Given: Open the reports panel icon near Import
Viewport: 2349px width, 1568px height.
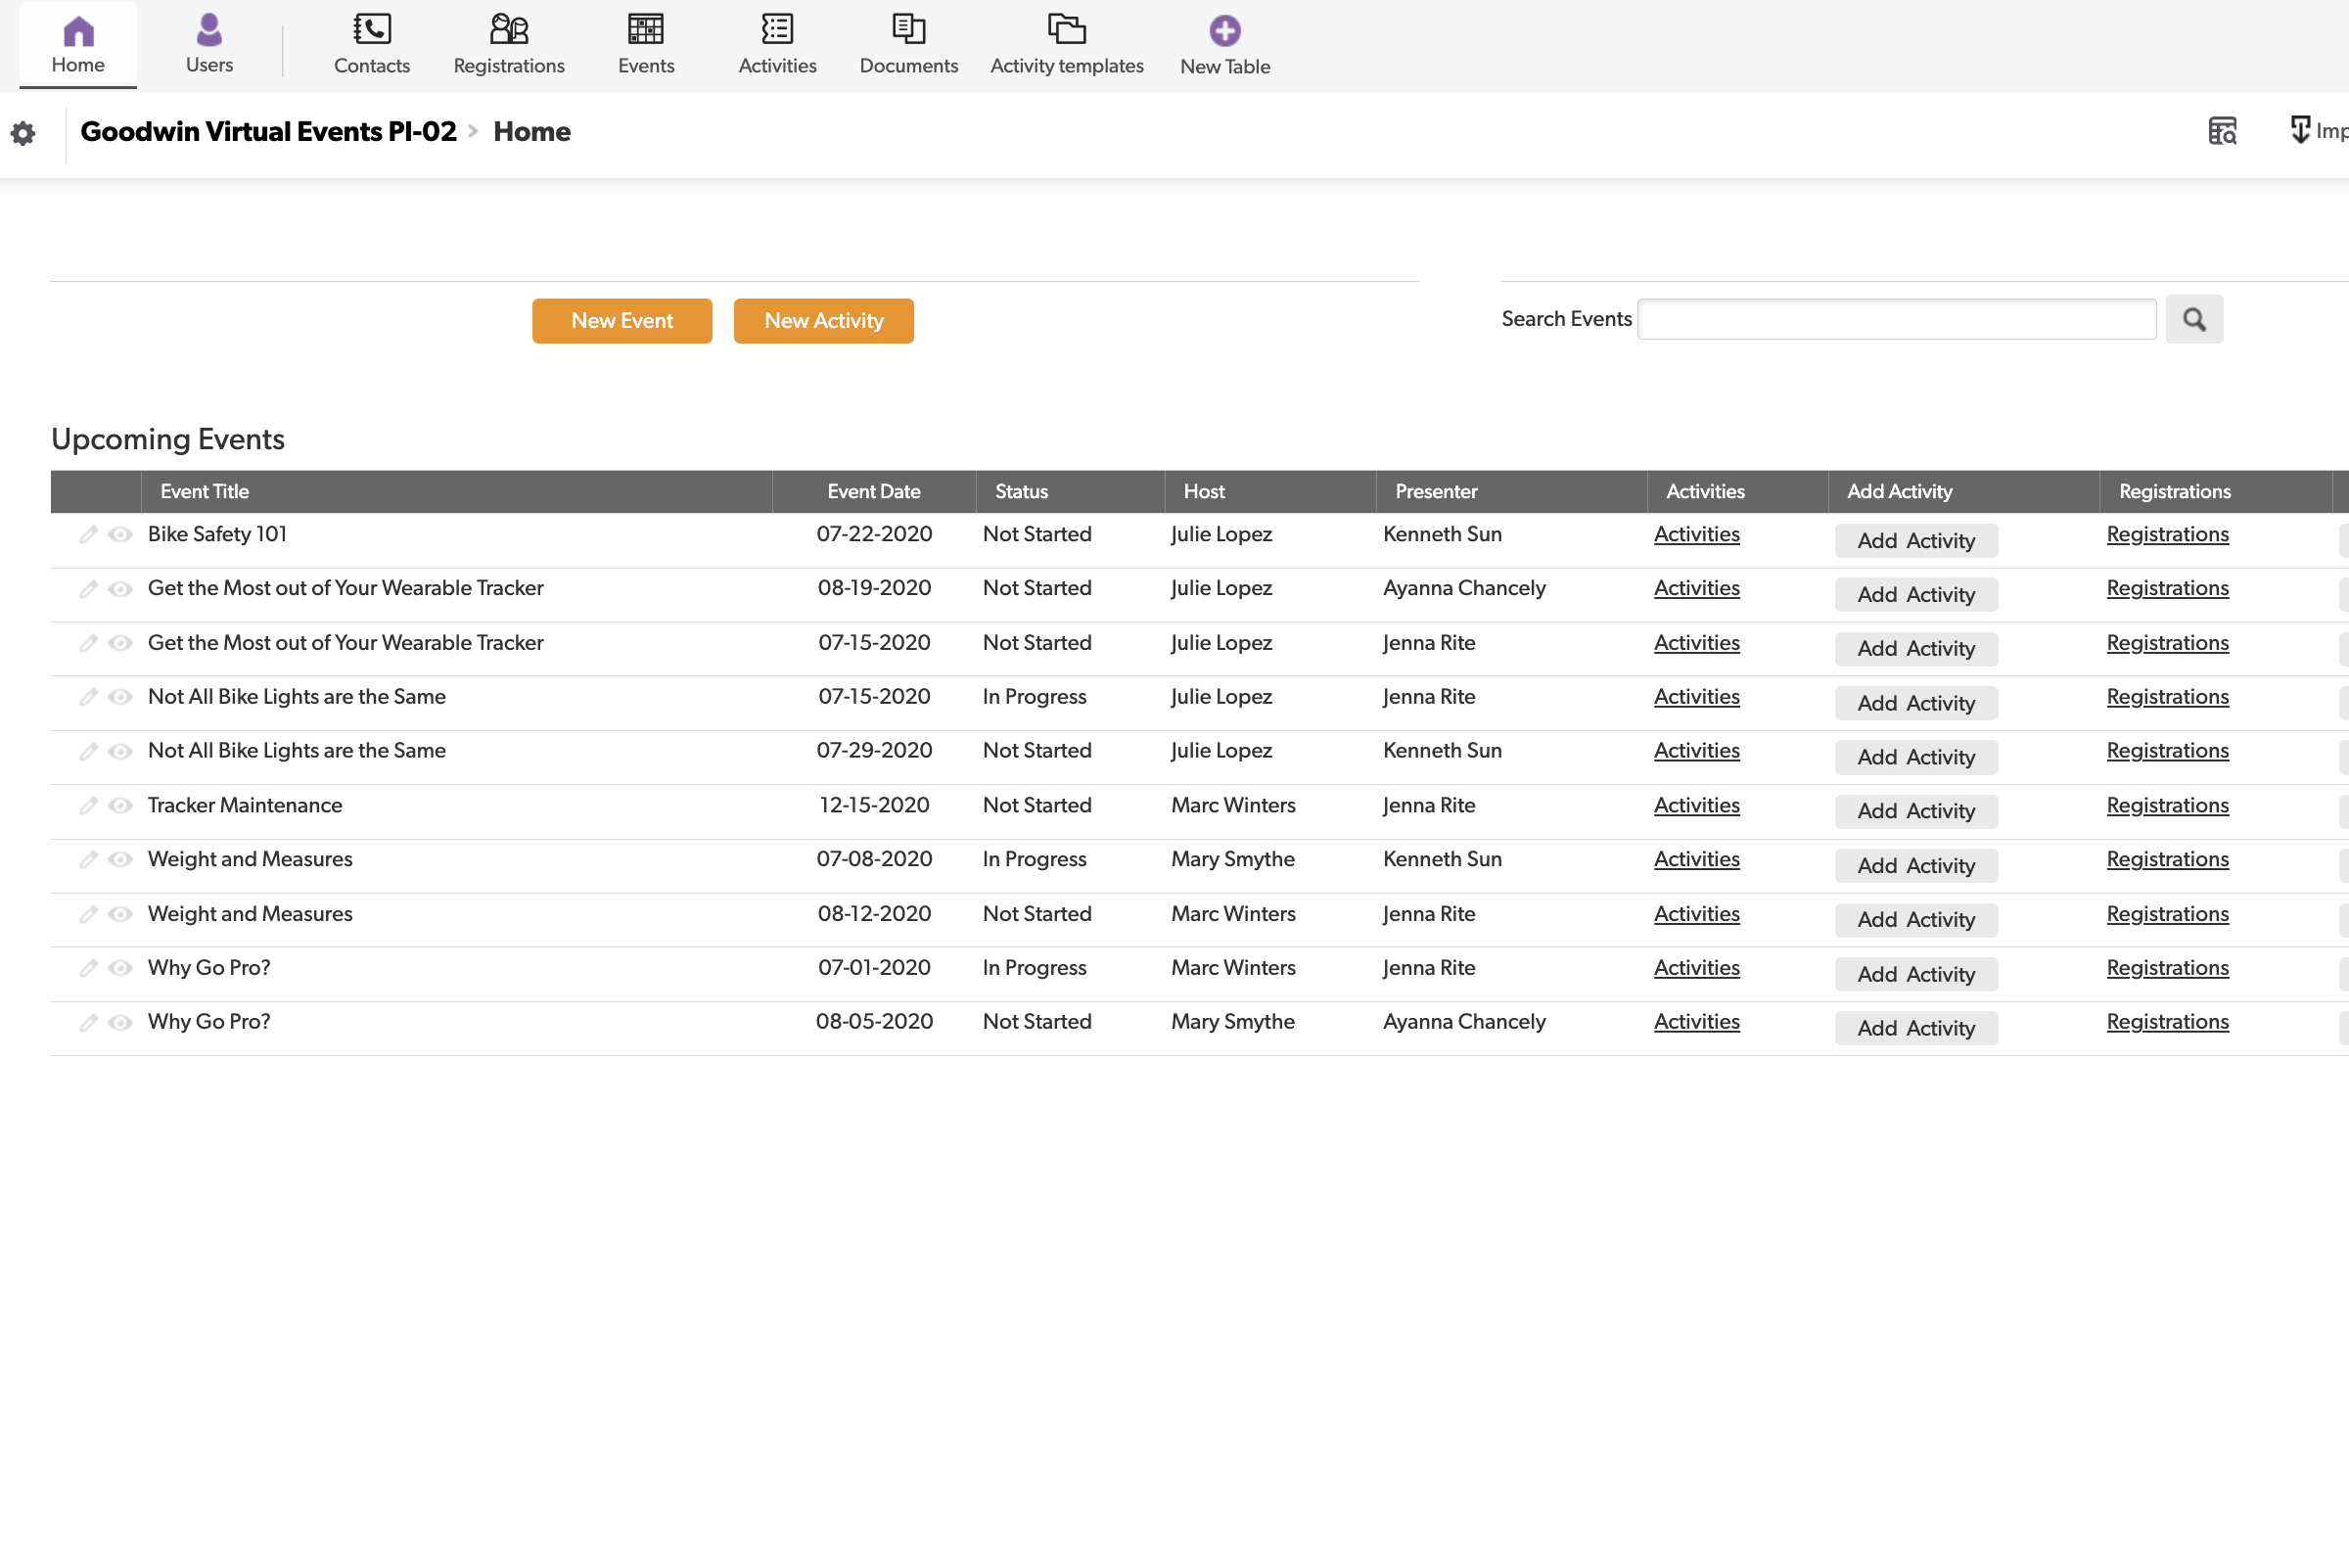Looking at the screenshot, I should [x=2221, y=131].
